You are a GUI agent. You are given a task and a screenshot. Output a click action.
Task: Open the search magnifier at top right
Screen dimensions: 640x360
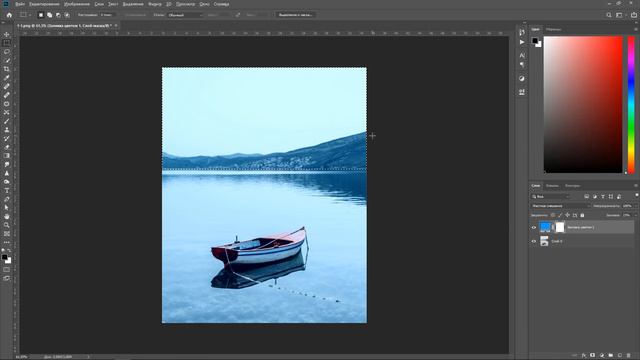coord(609,15)
